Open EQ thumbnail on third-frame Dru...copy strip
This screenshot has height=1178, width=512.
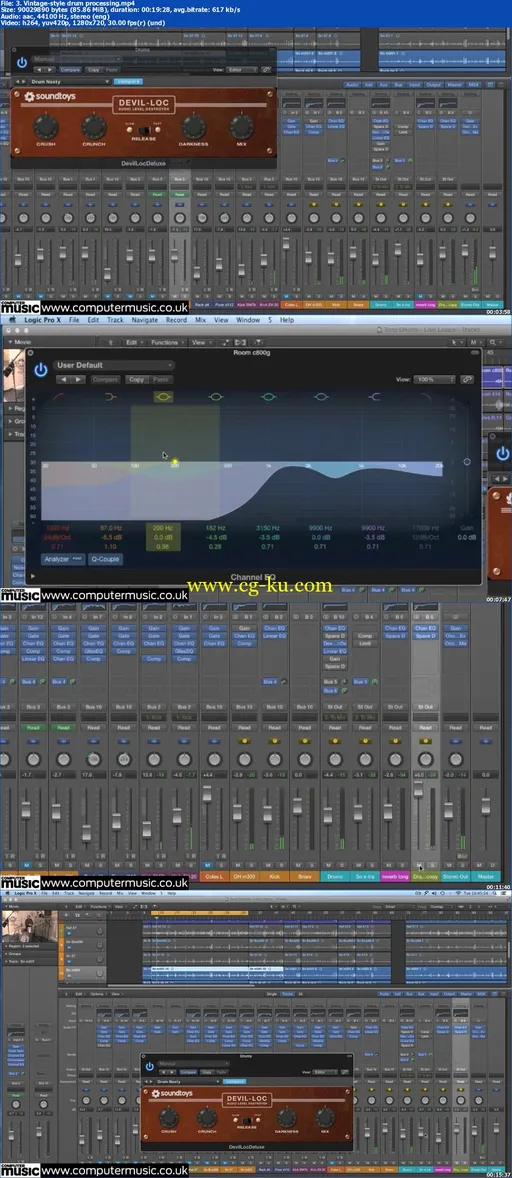425,606
